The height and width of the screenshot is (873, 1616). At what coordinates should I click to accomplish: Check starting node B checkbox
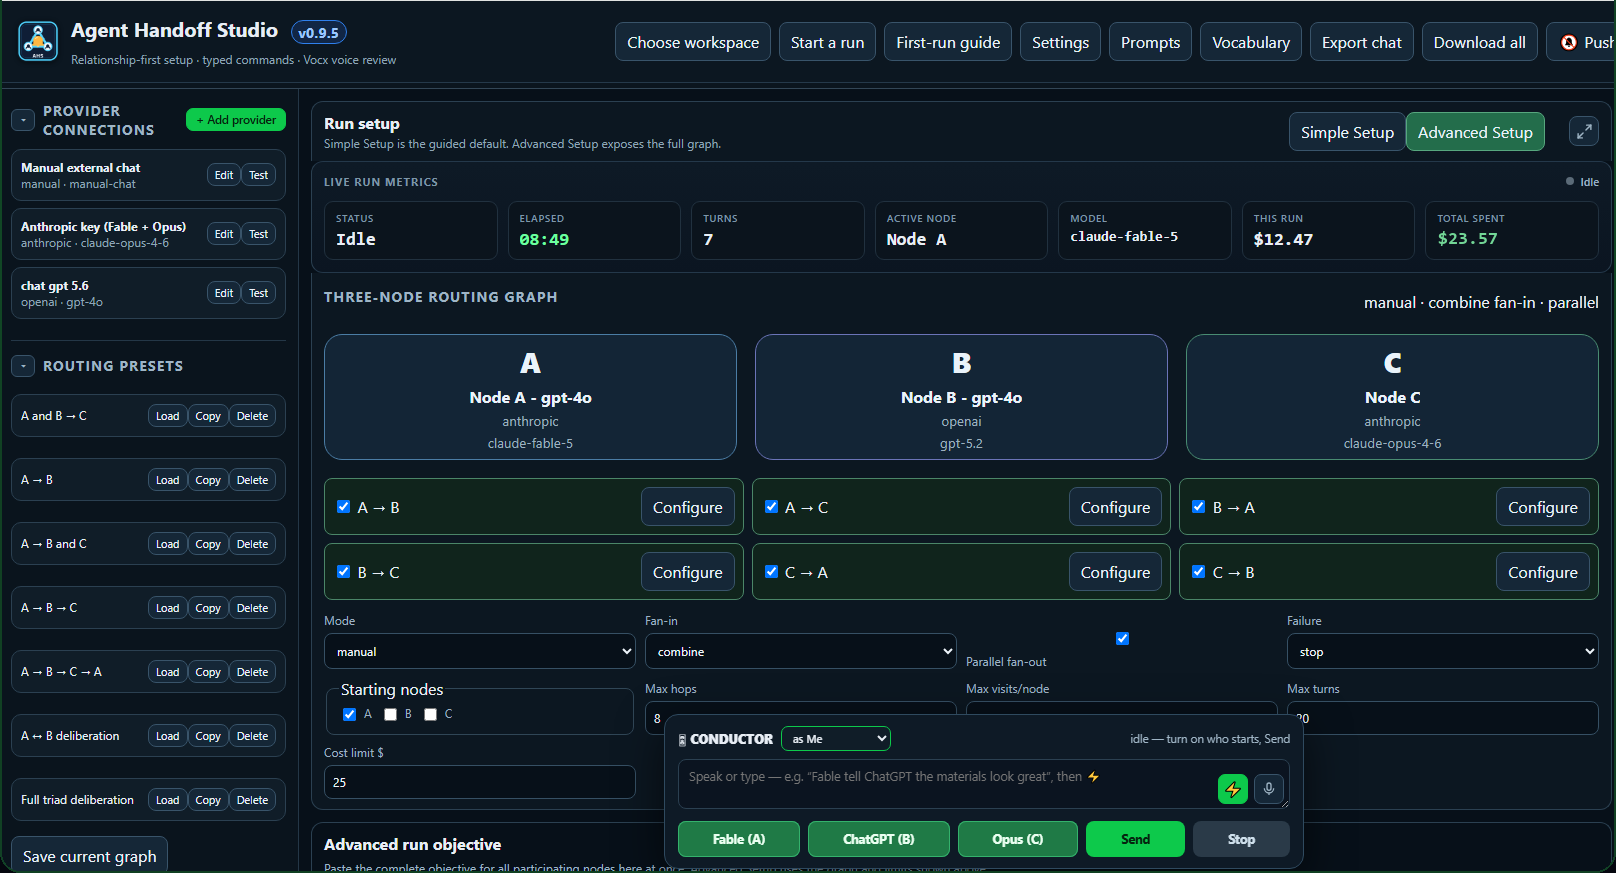pos(390,714)
